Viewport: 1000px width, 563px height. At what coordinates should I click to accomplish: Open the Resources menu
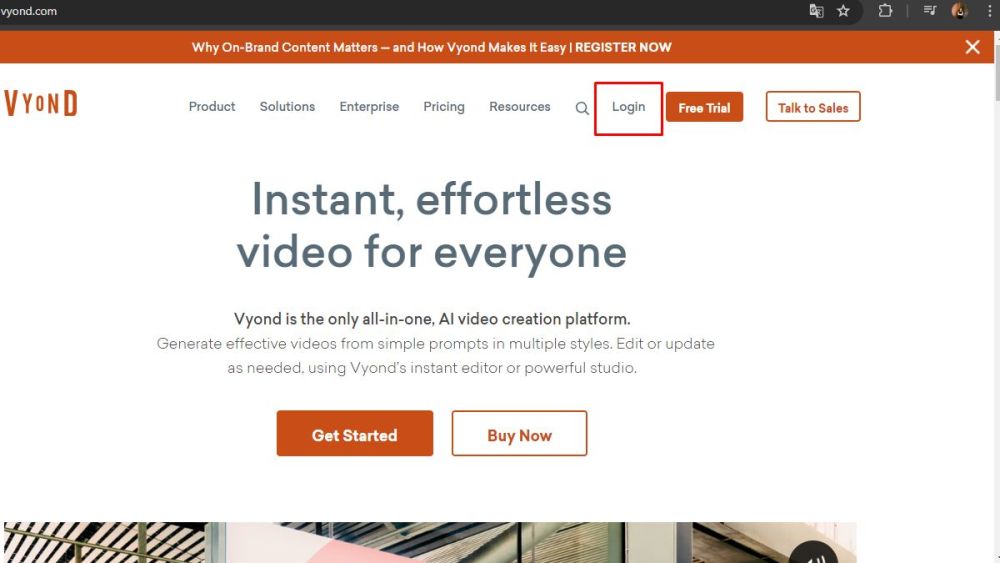click(x=520, y=106)
